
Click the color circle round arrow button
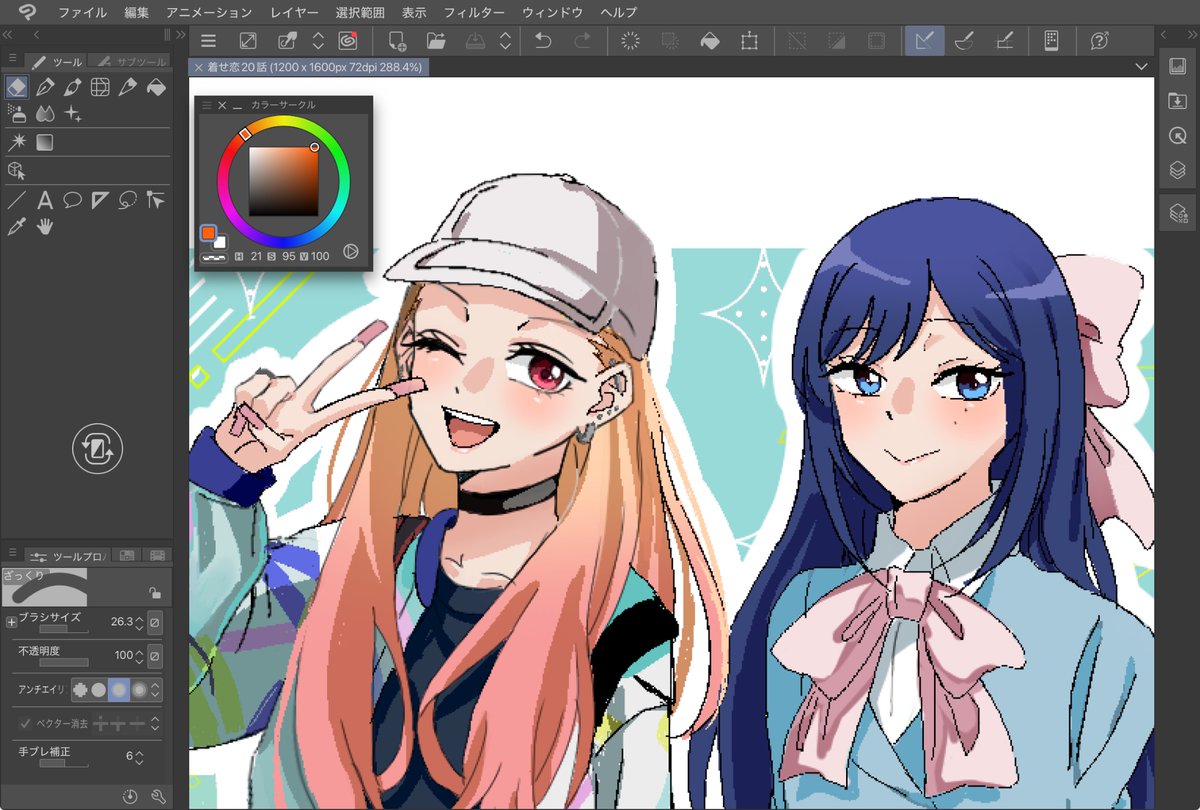[350, 252]
